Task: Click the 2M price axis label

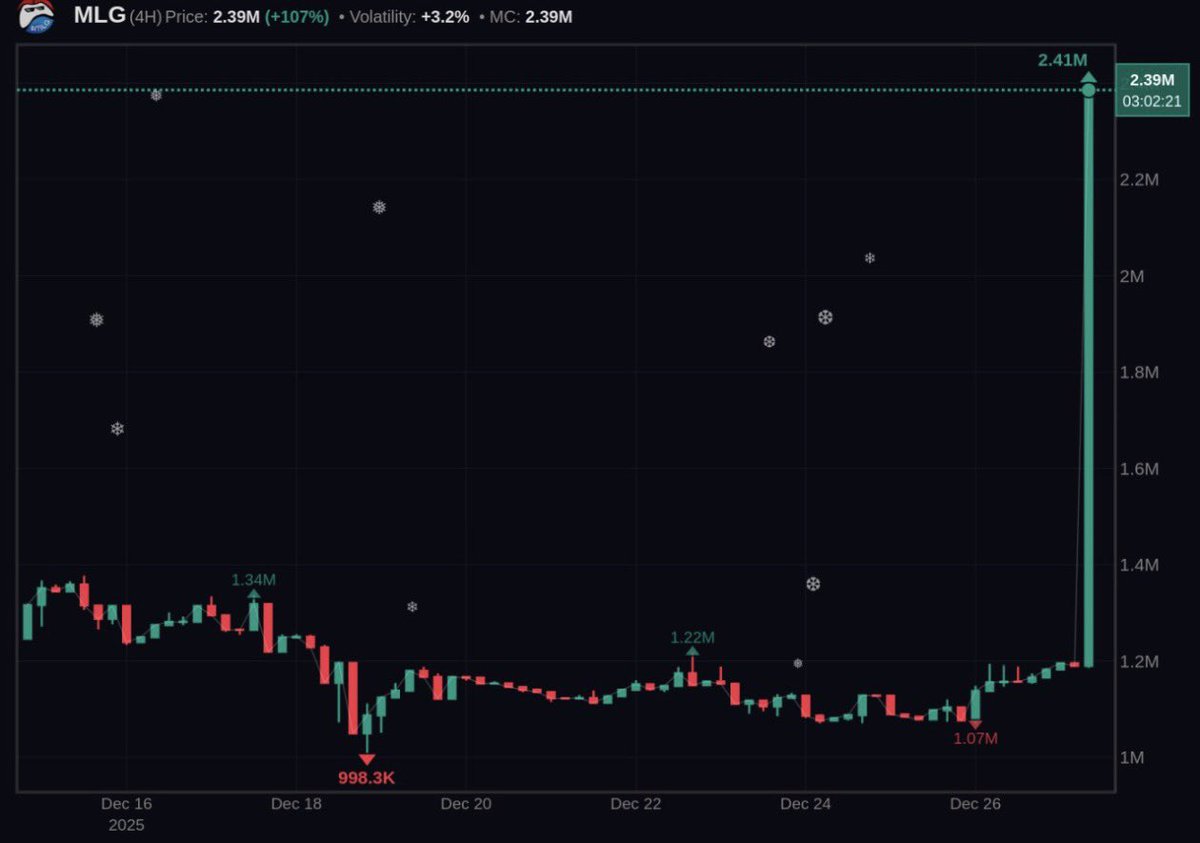Action: pyautogui.click(x=1132, y=276)
